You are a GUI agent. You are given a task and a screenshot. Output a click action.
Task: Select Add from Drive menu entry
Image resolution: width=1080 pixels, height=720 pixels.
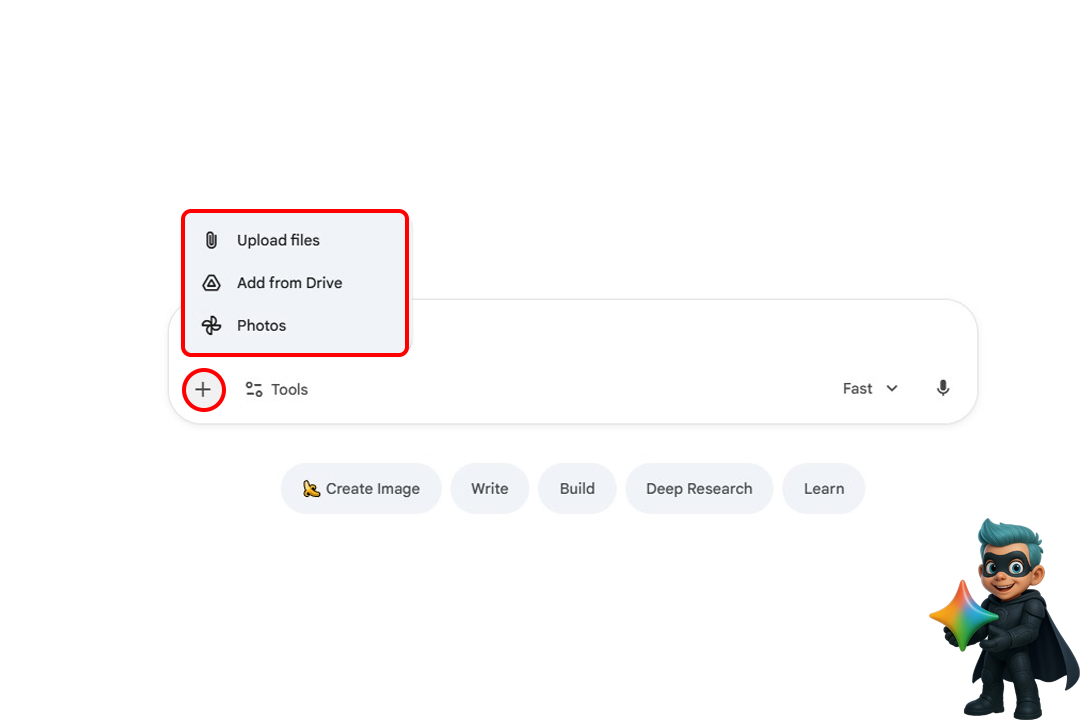tap(289, 283)
